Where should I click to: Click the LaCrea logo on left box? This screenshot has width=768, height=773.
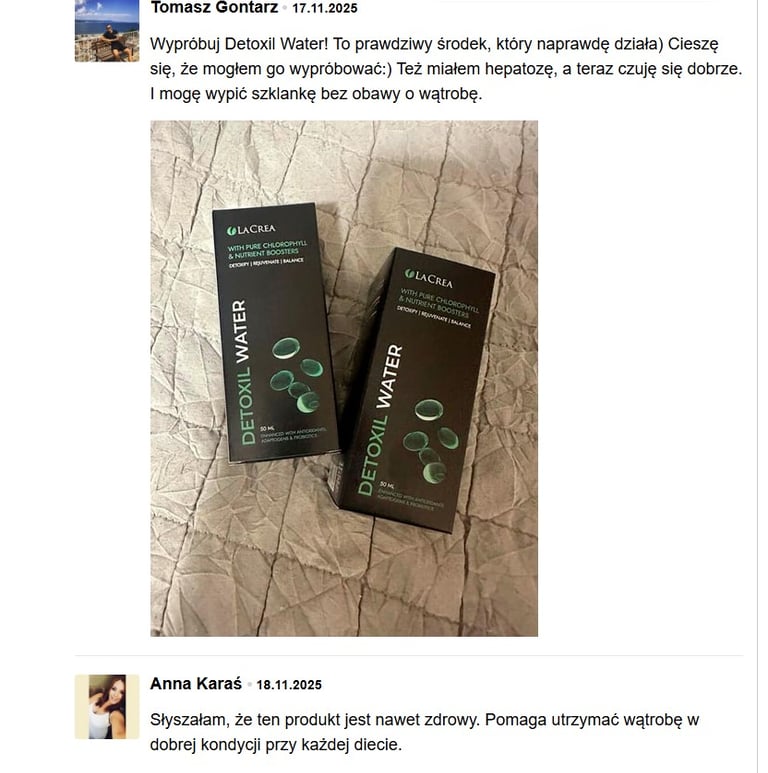pyautogui.click(x=251, y=230)
